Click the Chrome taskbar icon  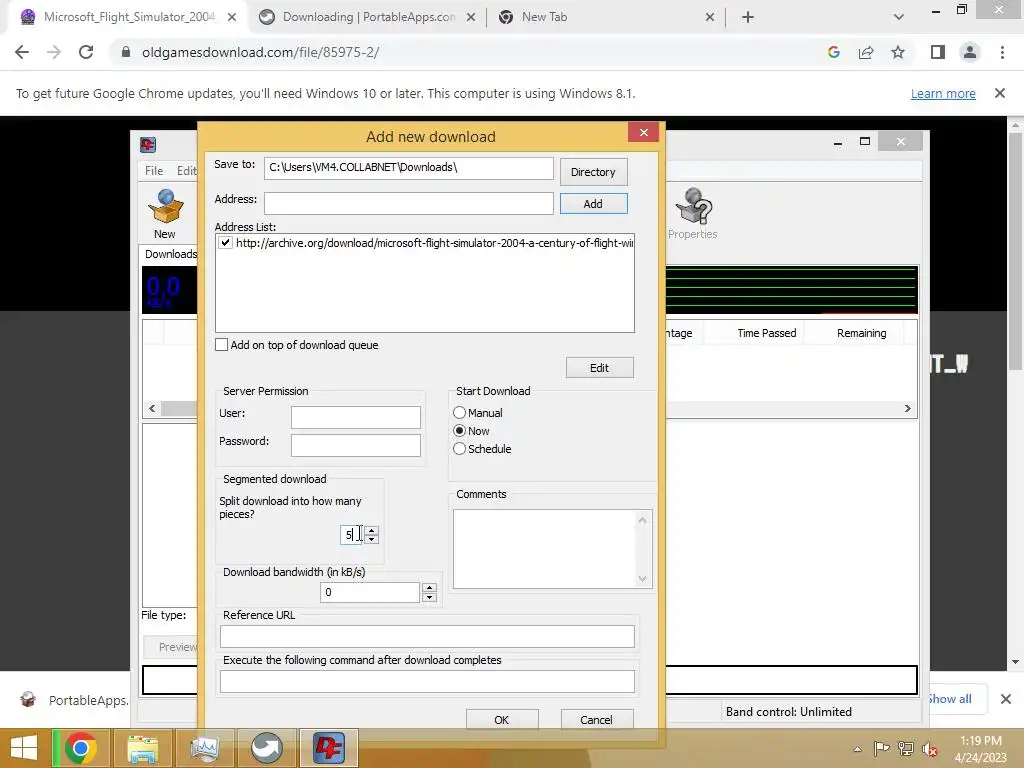[x=80, y=748]
